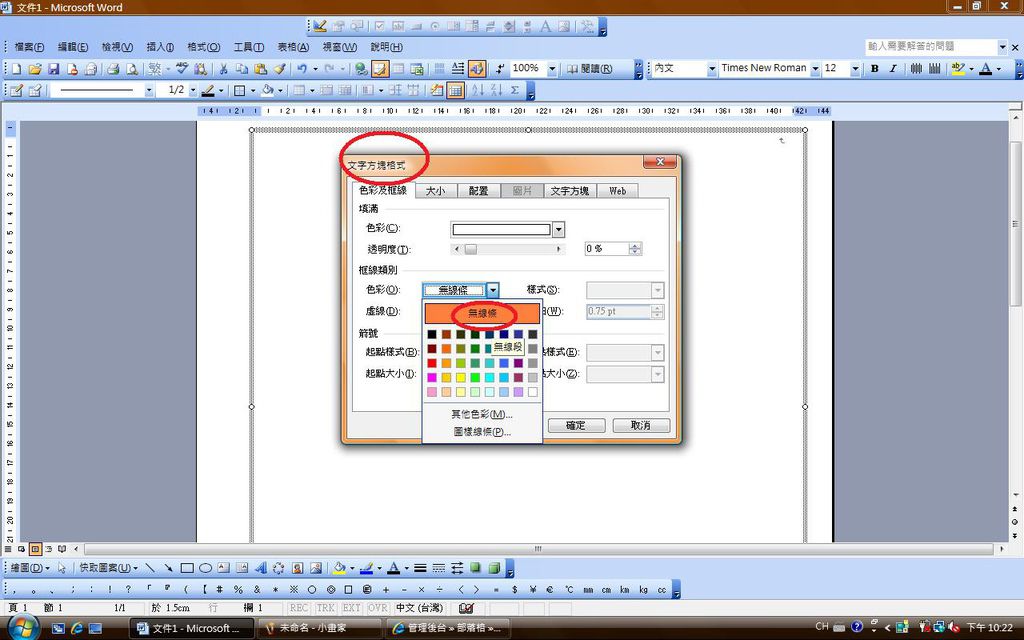Activate the Format Painter brush

pyautogui.click(x=280, y=69)
